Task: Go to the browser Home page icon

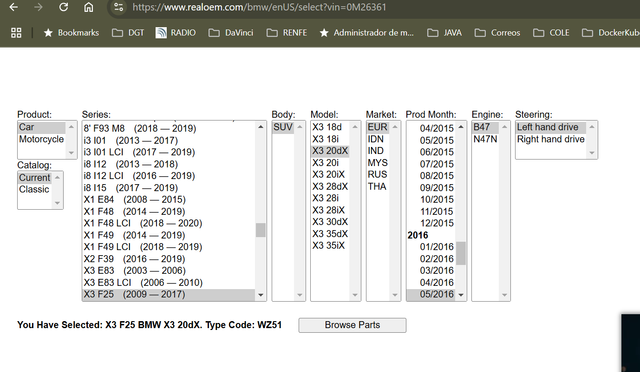Action: point(89,7)
